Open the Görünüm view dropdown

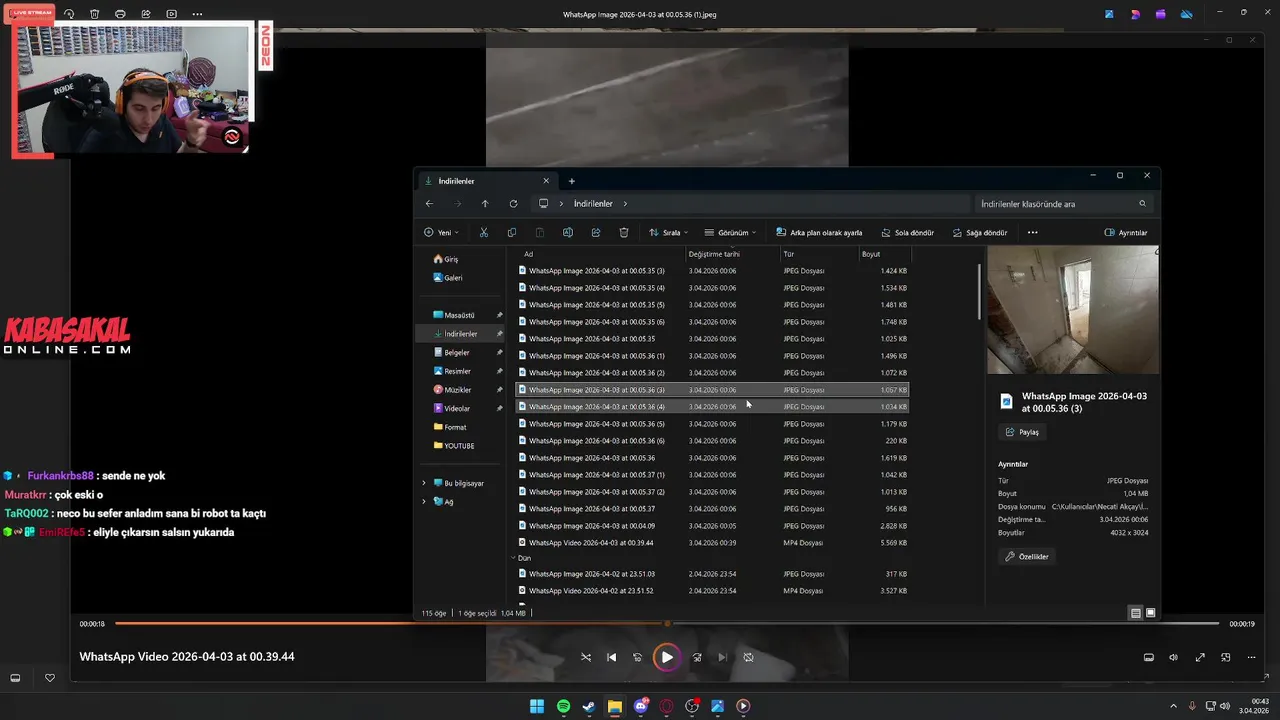(x=730, y=232)
